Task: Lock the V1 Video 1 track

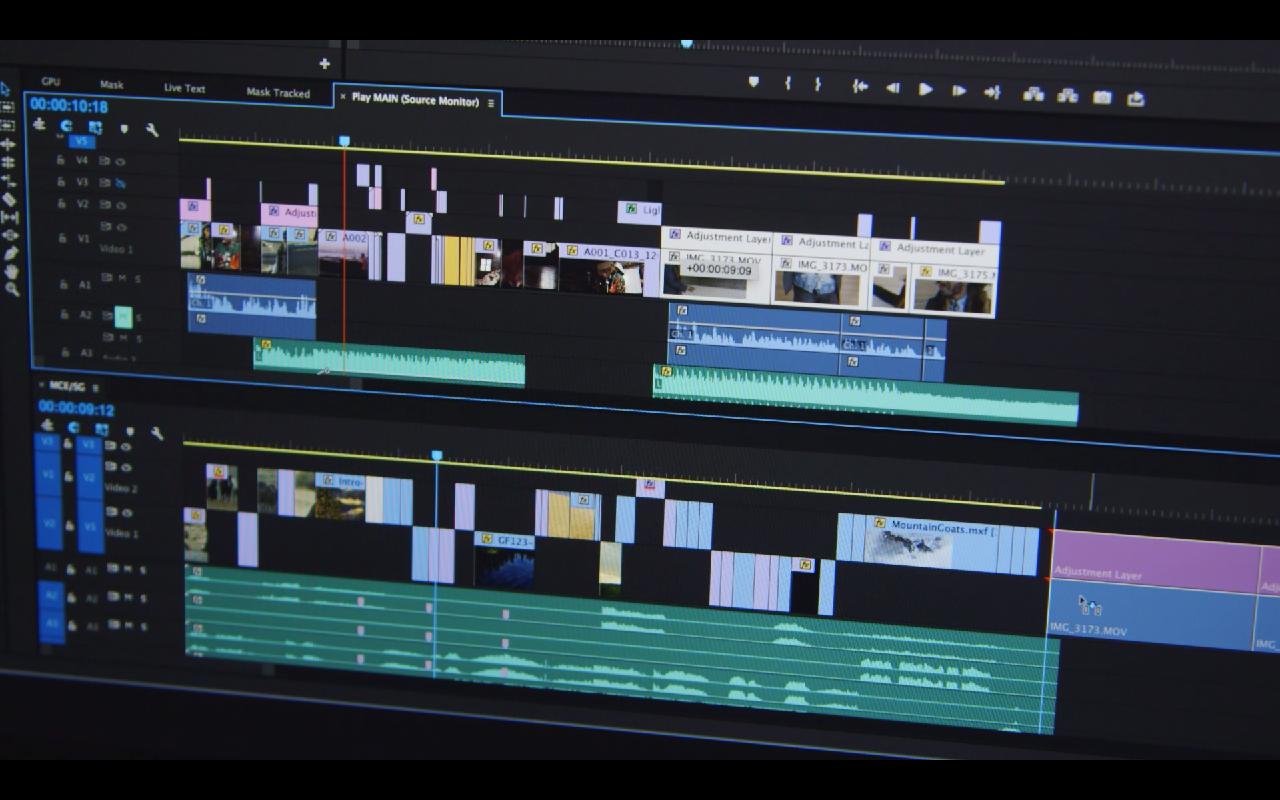Action: tap(62, 238)
